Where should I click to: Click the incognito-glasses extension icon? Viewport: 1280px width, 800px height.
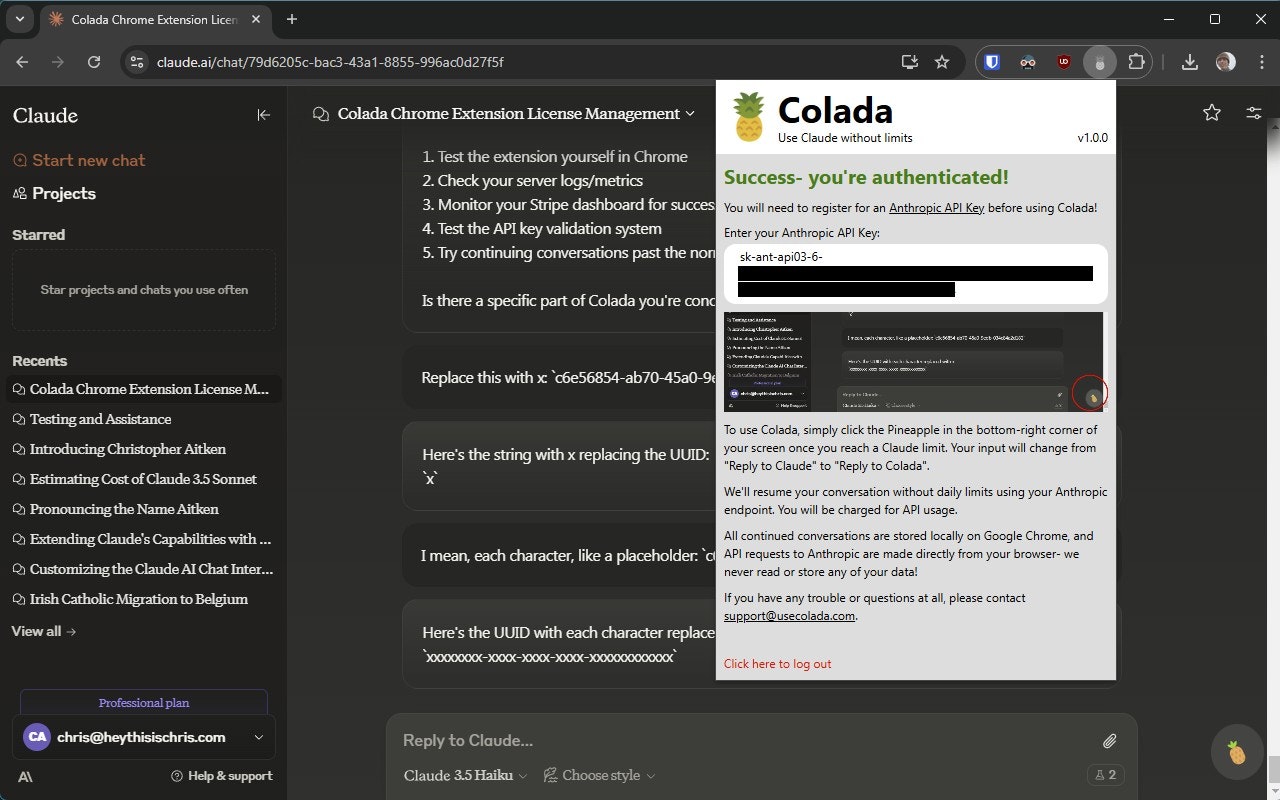point(1028,62)
